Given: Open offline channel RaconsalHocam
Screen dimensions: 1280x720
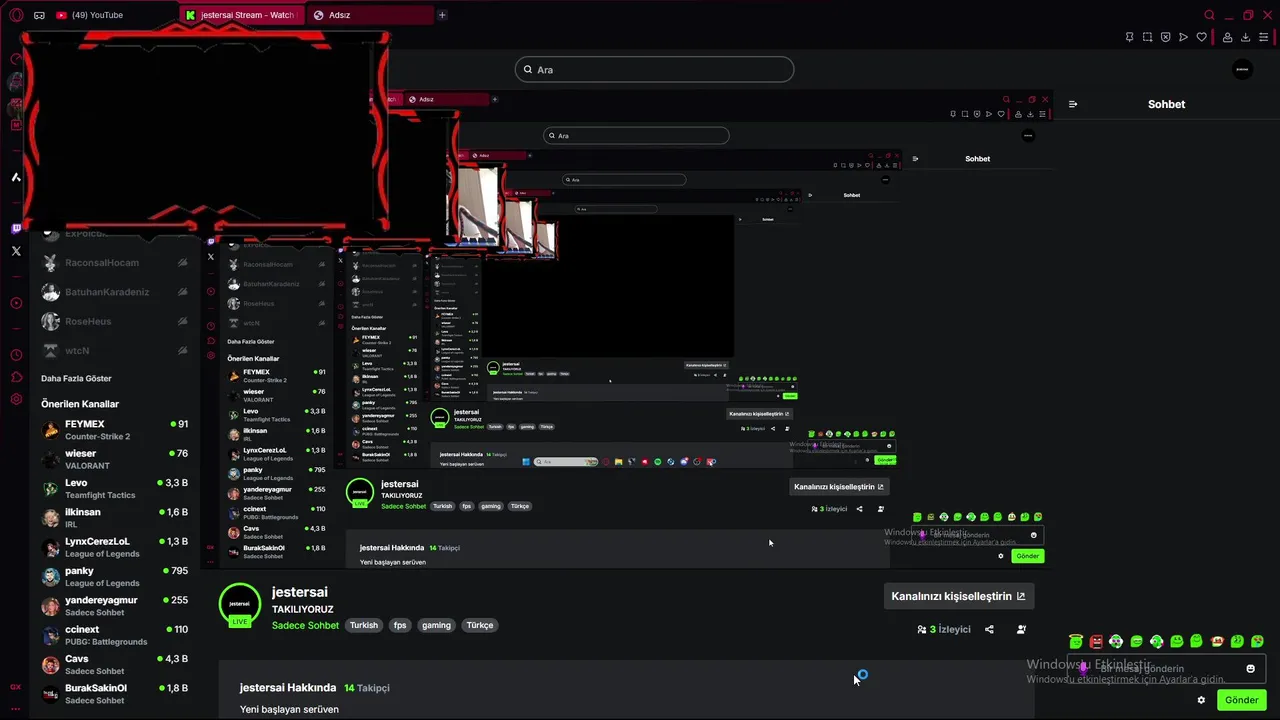Looking at the screenshot, I should point(114,263).
